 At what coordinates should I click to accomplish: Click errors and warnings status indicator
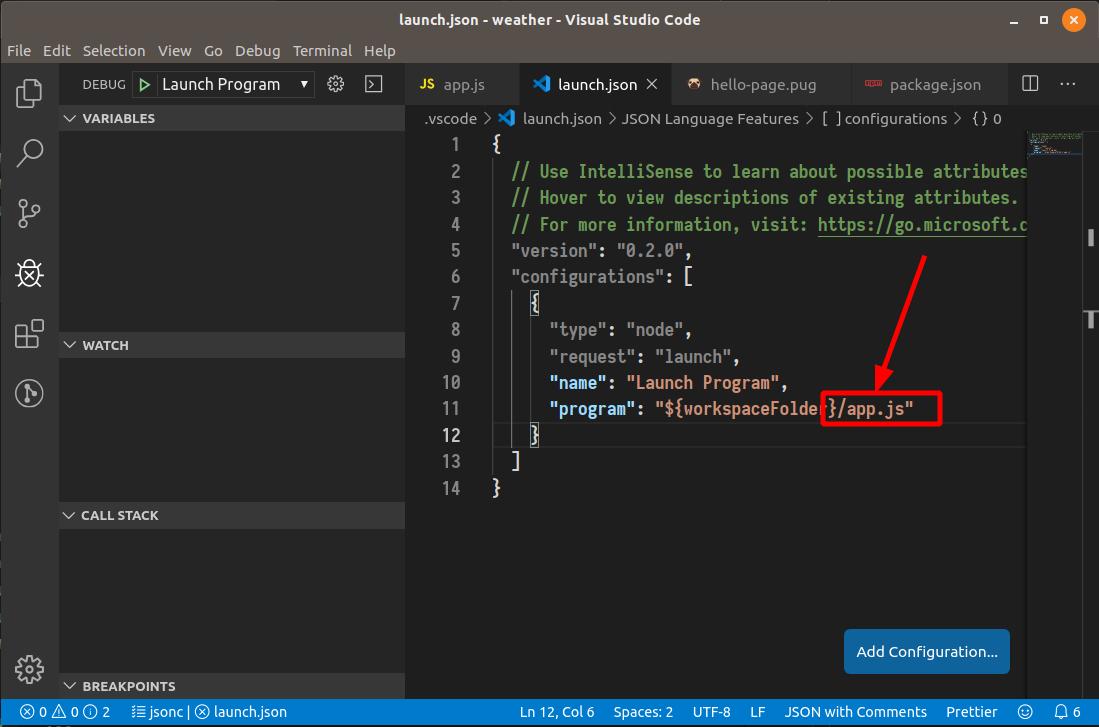pyautogui.click(x=55, y=711)
